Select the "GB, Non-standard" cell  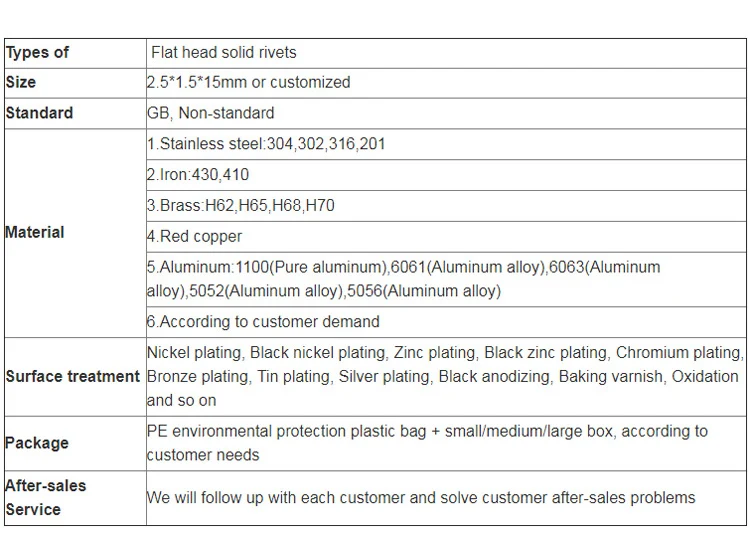pyautogui.click(x=210, y=113)
